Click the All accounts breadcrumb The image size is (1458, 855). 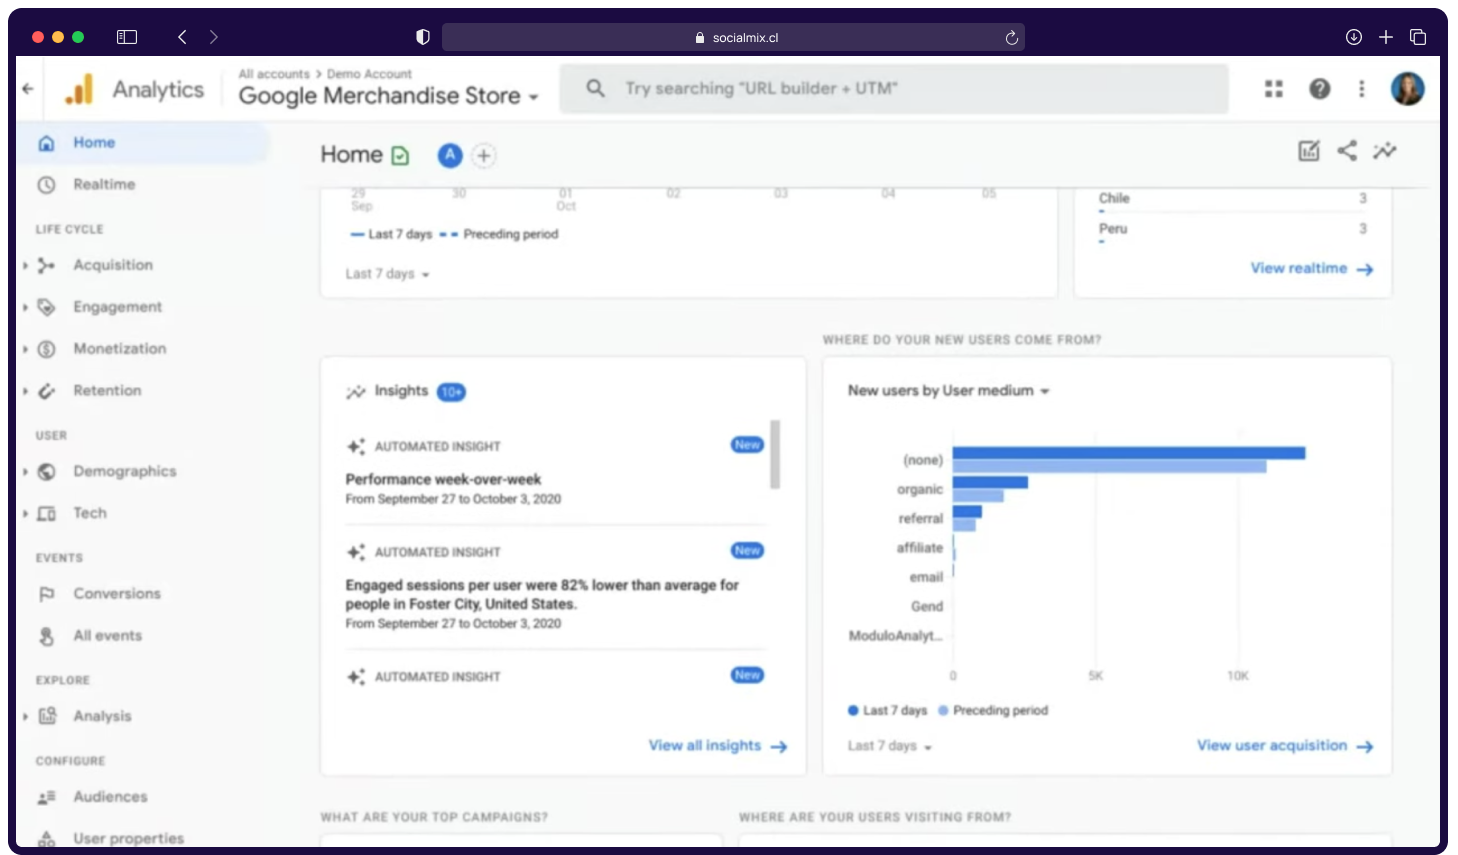pos(274,74)
